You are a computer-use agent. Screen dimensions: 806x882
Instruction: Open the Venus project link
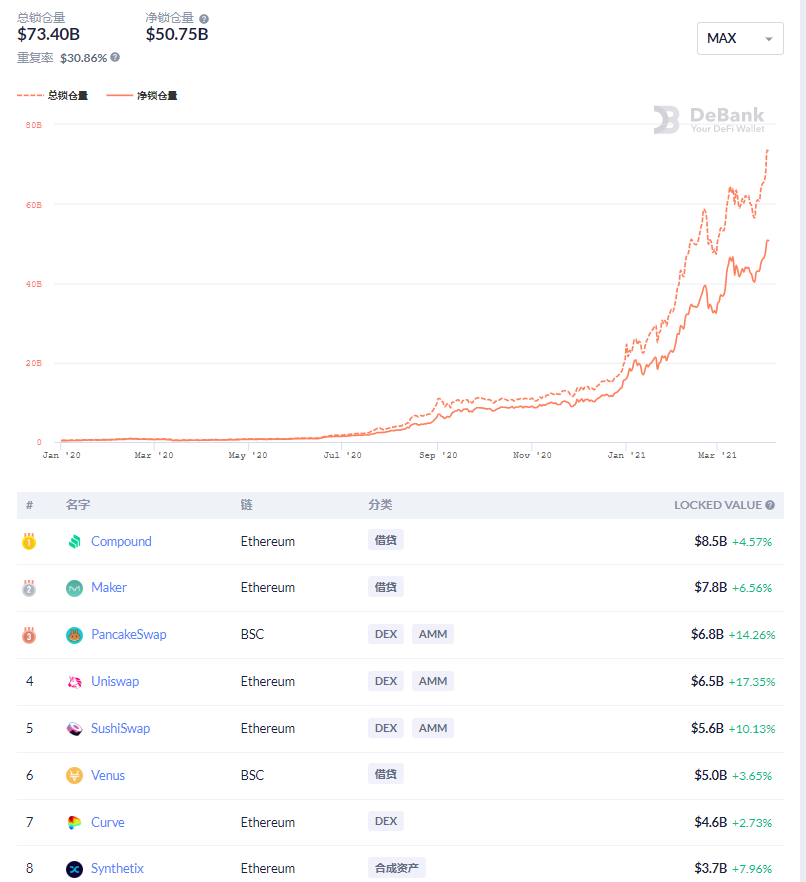[x=108, y=775]
